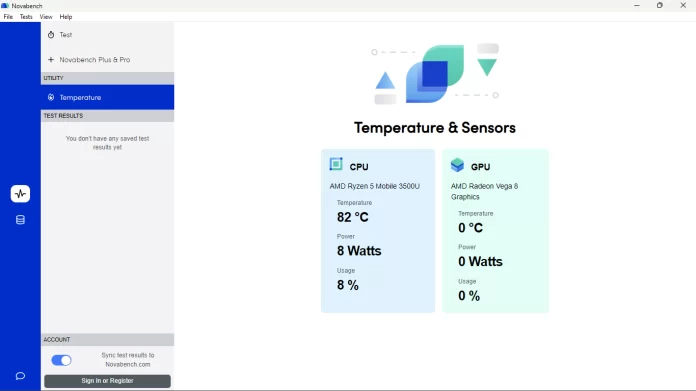Screen dimensions: 696x391
Task: Open the database stack icon in the sidebar
Action: point(20,220)
